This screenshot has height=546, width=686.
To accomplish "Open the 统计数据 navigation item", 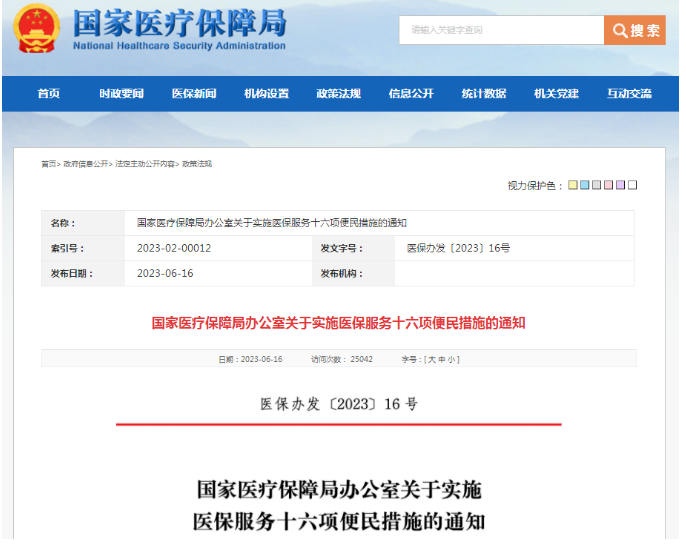I will coord(484,94).
